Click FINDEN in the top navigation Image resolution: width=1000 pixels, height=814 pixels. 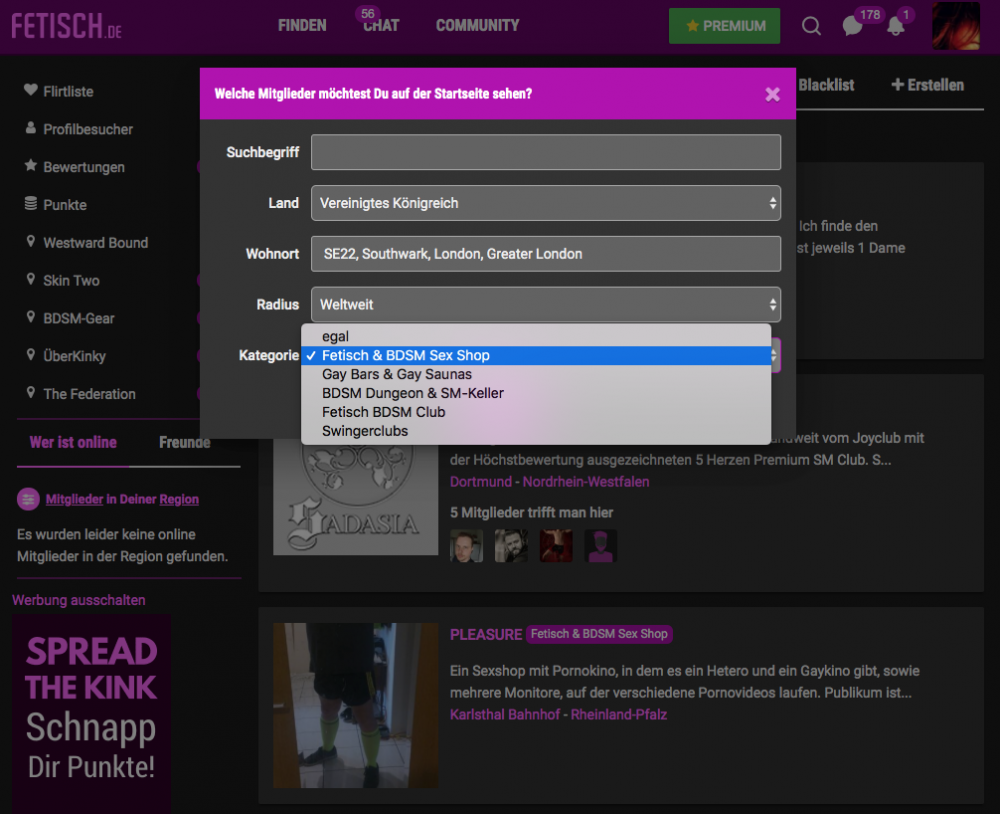tap(302, 26)
